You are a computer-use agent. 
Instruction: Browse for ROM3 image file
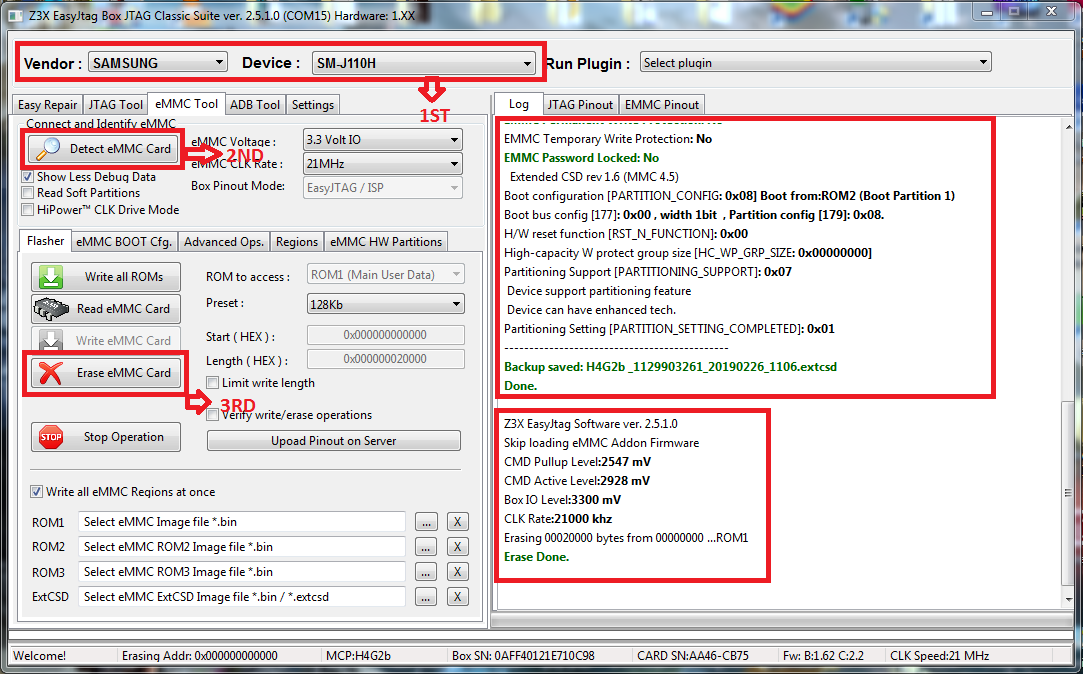[x=426, y=572]
